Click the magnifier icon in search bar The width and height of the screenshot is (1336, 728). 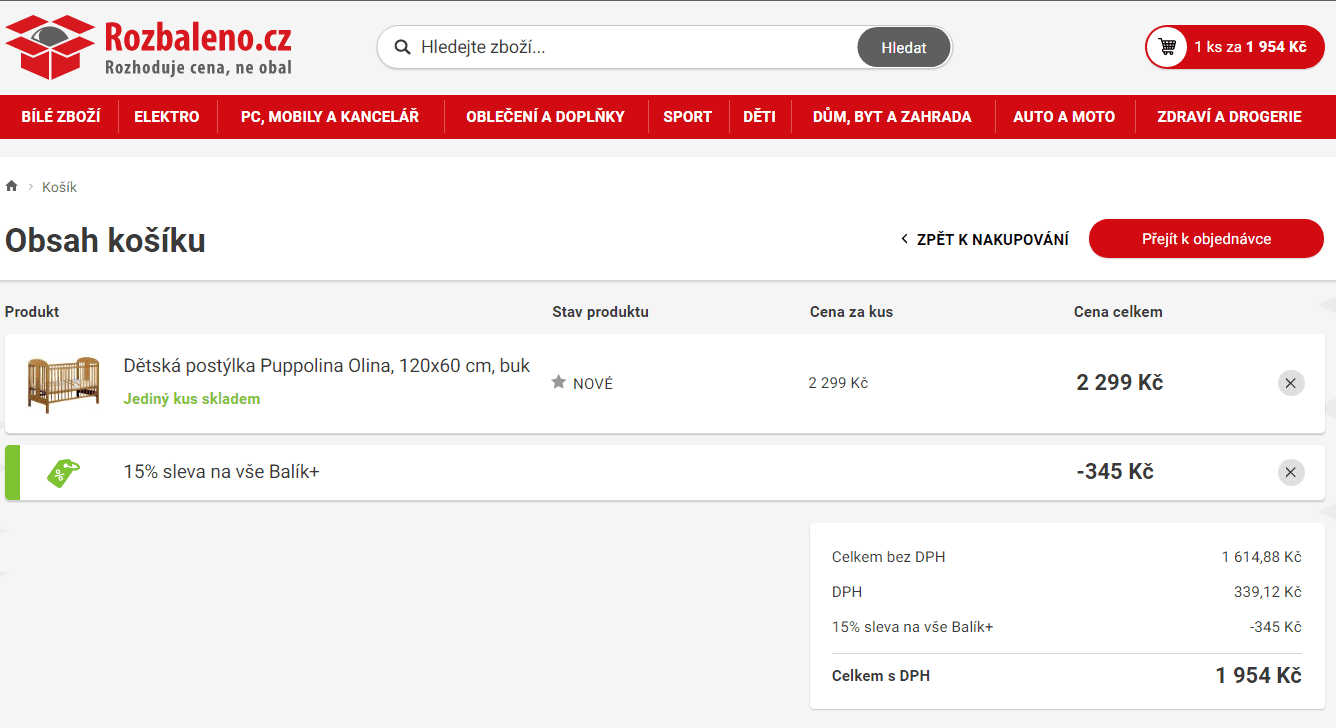click(x=403, y=47)
